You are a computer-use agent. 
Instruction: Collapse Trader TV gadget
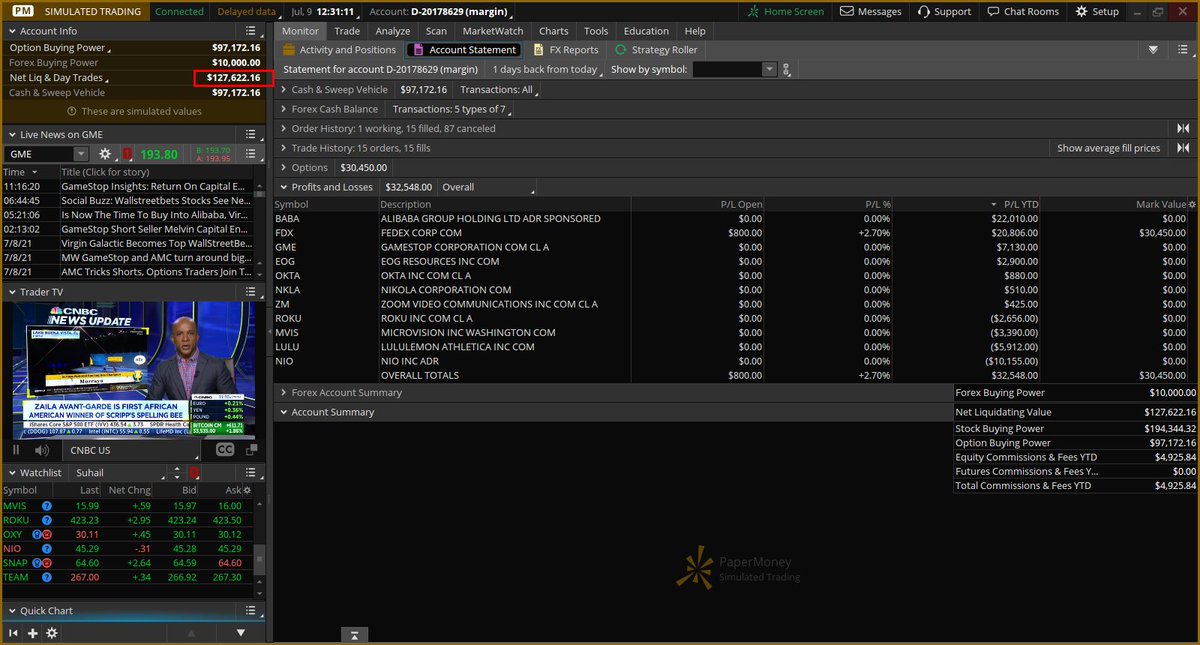coord(10,292)
